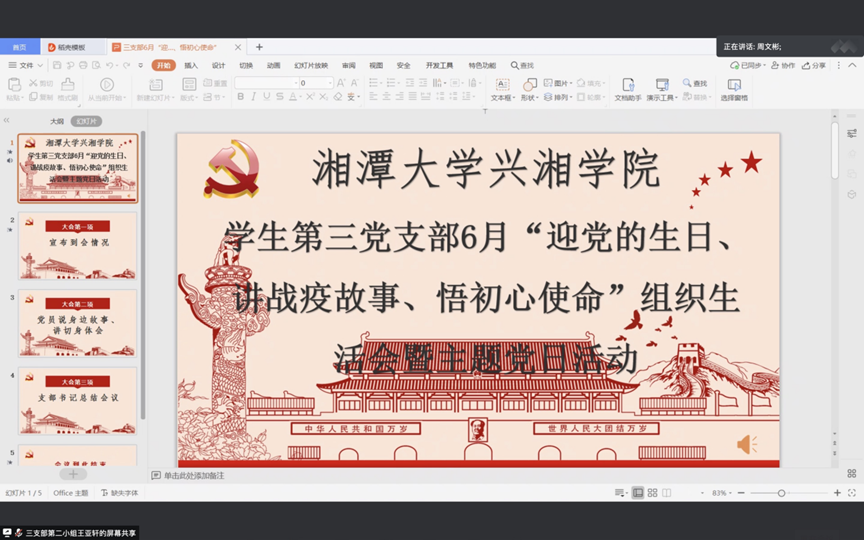The image size is (864, 540).
Task: Click the Clear Formatting eraser icon
Action: 338,97
